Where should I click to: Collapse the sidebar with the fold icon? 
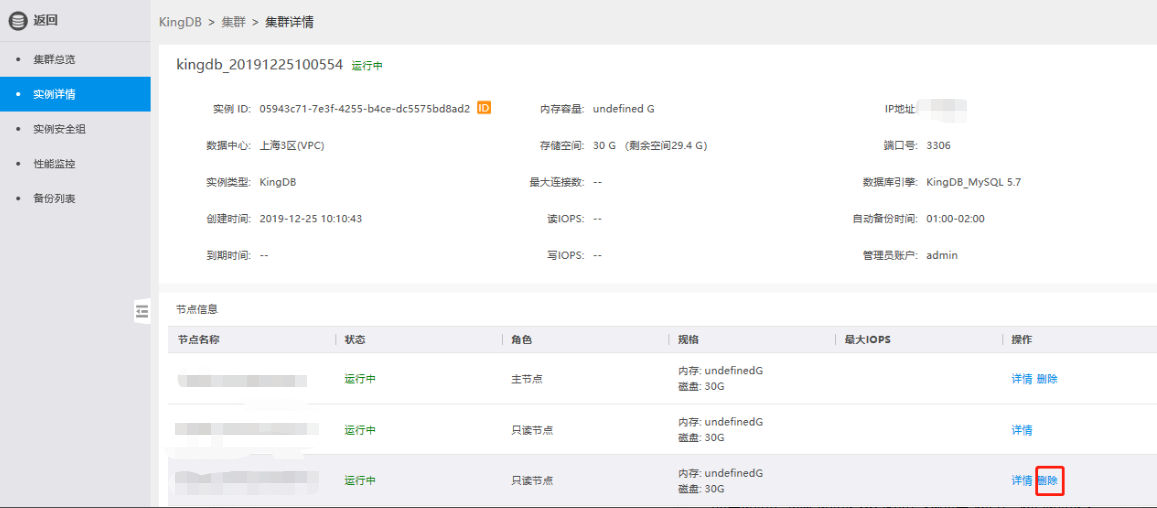point(142,311)
